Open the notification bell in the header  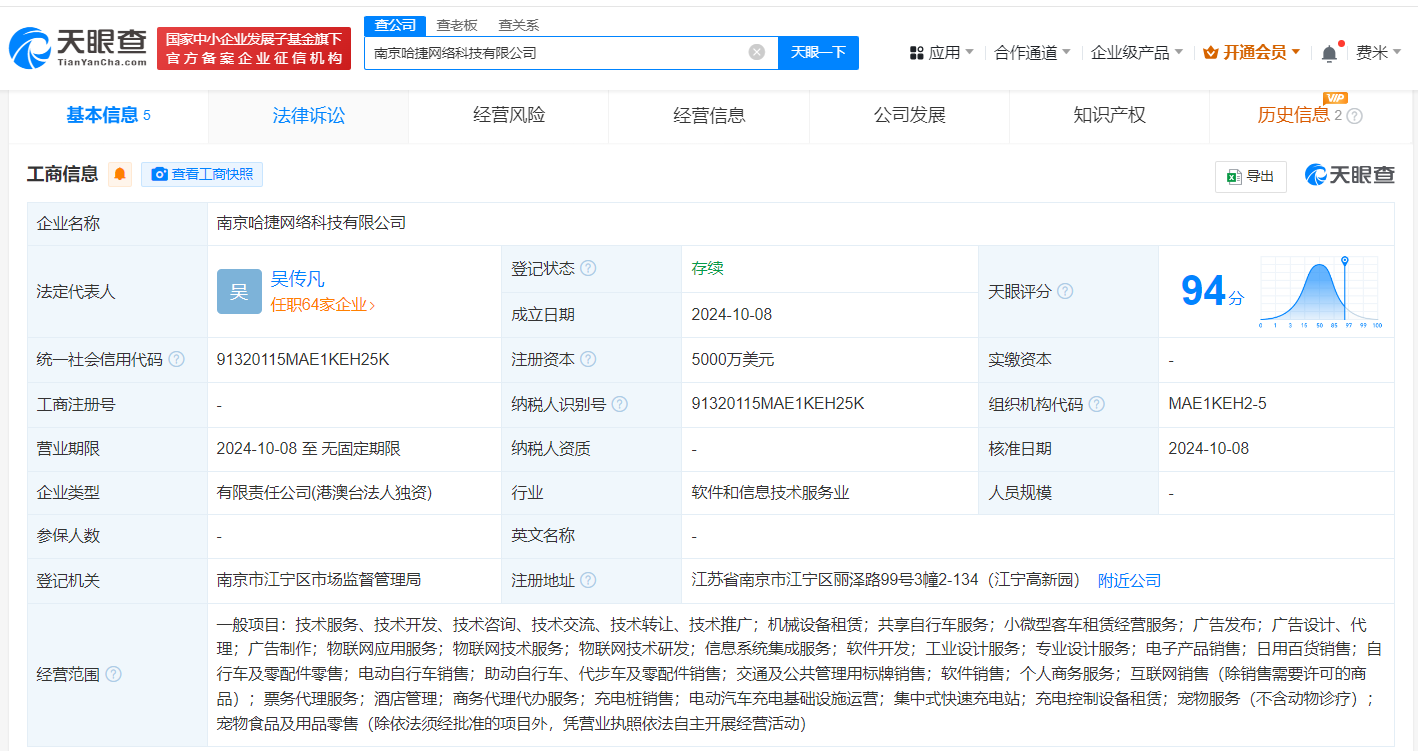tap(1329, 53)
